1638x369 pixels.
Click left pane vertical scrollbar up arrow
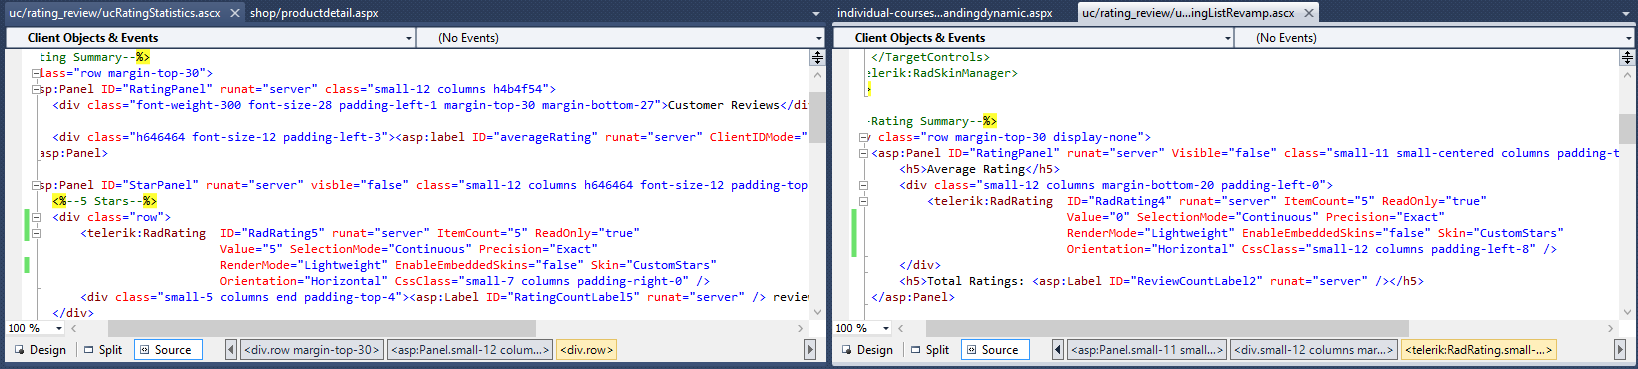click(817, 75)
